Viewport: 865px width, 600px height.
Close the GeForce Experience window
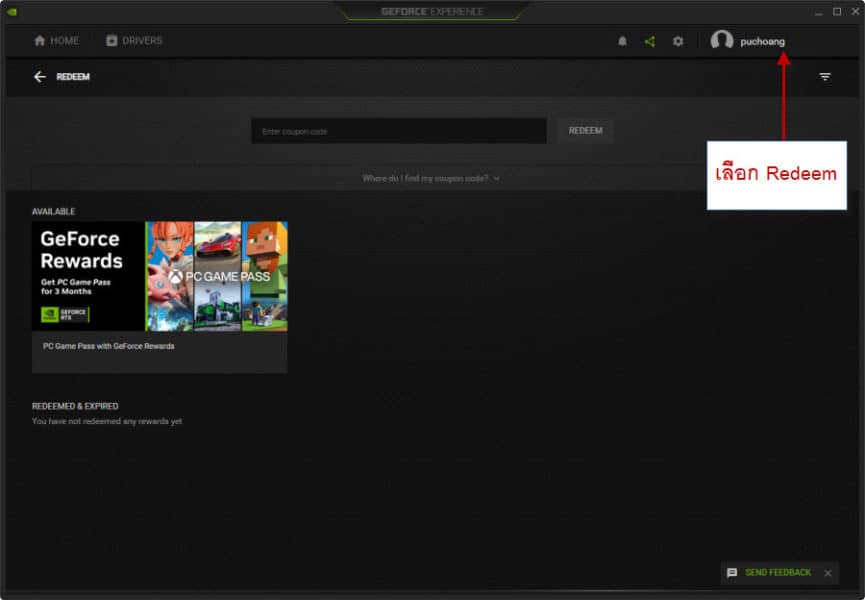(855, 12)
